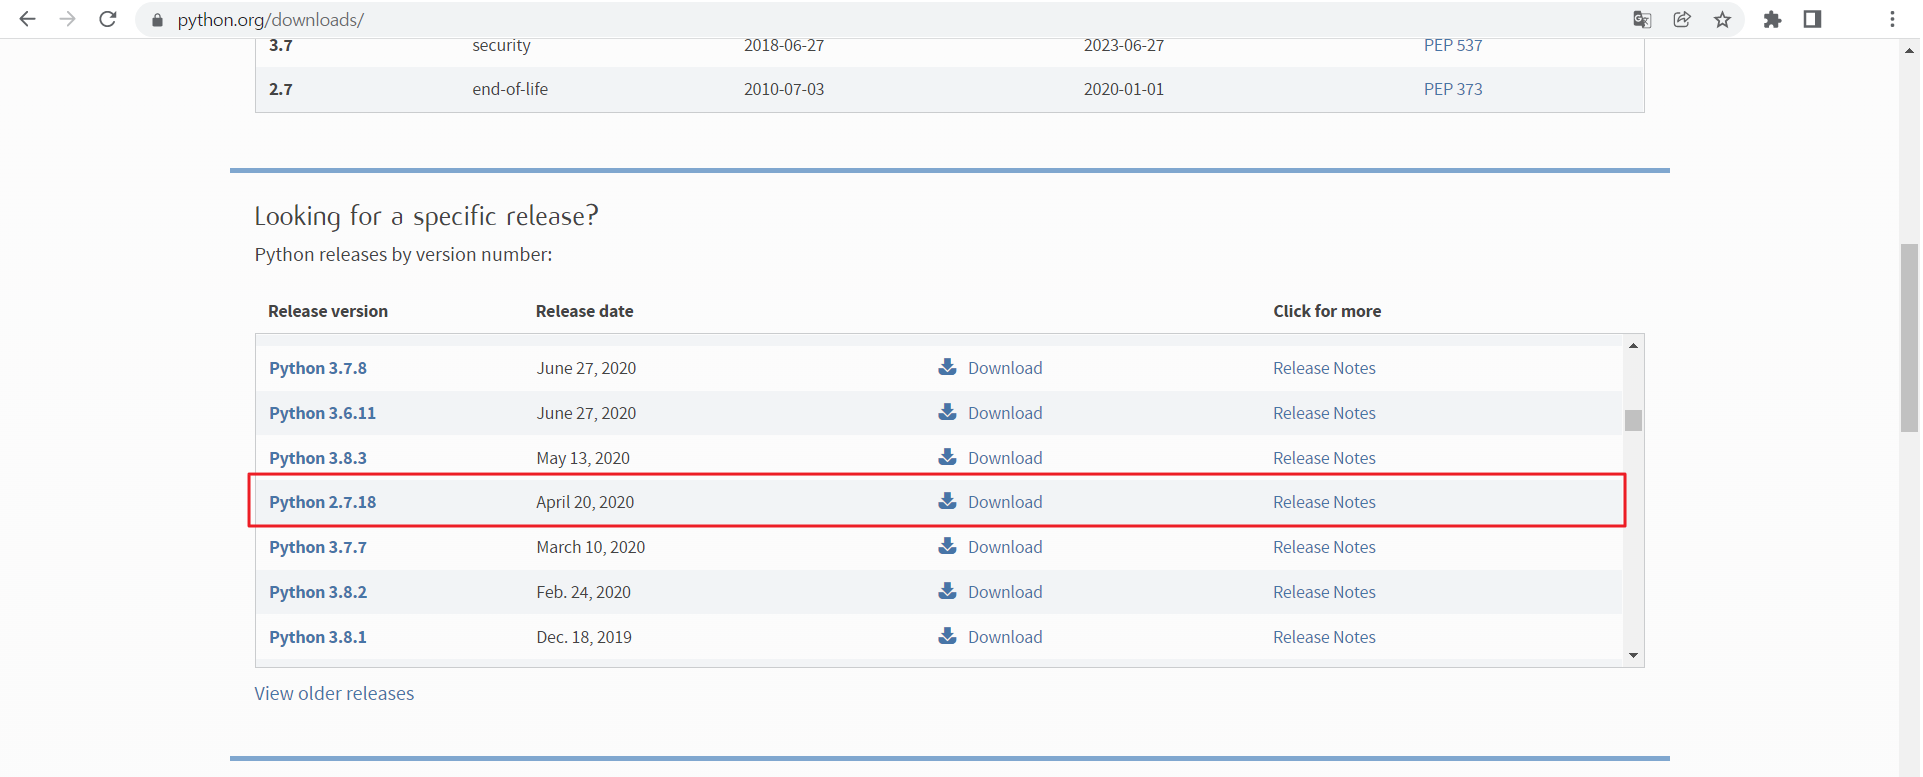View Release Notes for Python 3.8.2
This screenshot has height=777, width=1923.
[1324, 592]
